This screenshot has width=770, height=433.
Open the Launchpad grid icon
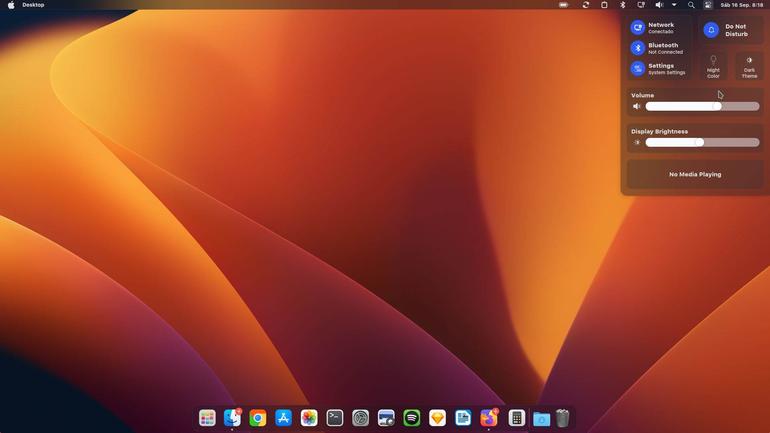[207, 418]
